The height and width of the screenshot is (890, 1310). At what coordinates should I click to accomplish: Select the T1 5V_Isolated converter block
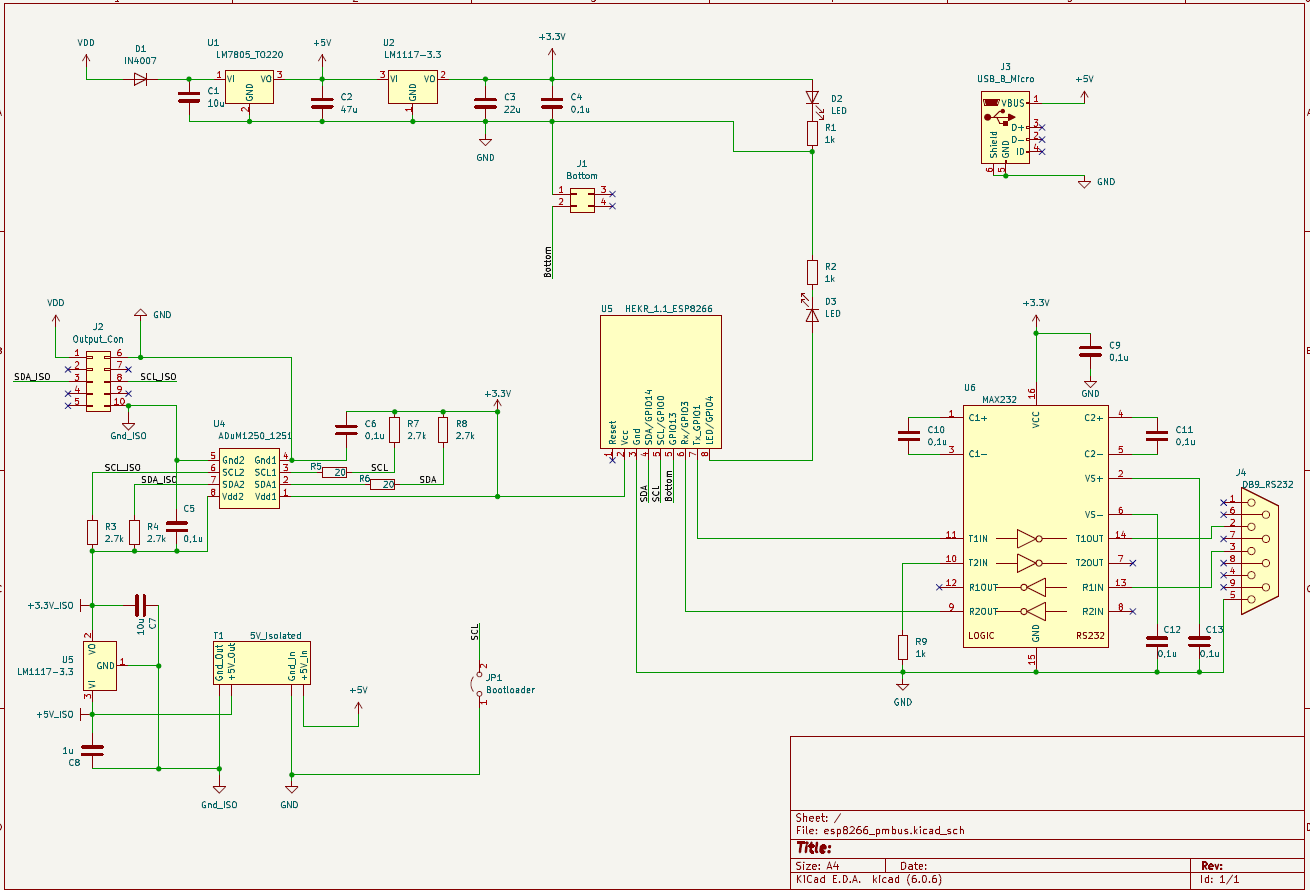pyautogui.click(x=262, y=662)
